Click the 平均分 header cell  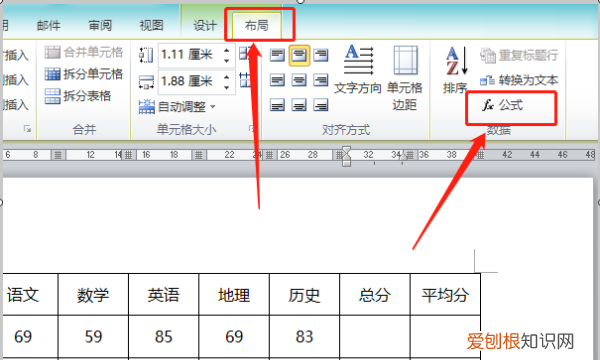pyautogui.click(x=445, y=295)
